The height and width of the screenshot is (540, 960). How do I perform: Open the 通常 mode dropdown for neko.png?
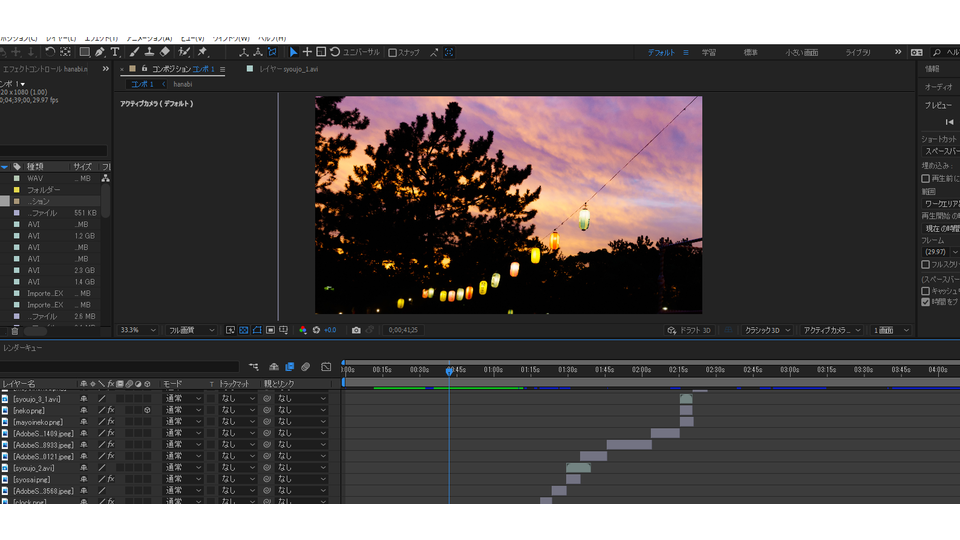pyautogui.click(x=182, y=410)
